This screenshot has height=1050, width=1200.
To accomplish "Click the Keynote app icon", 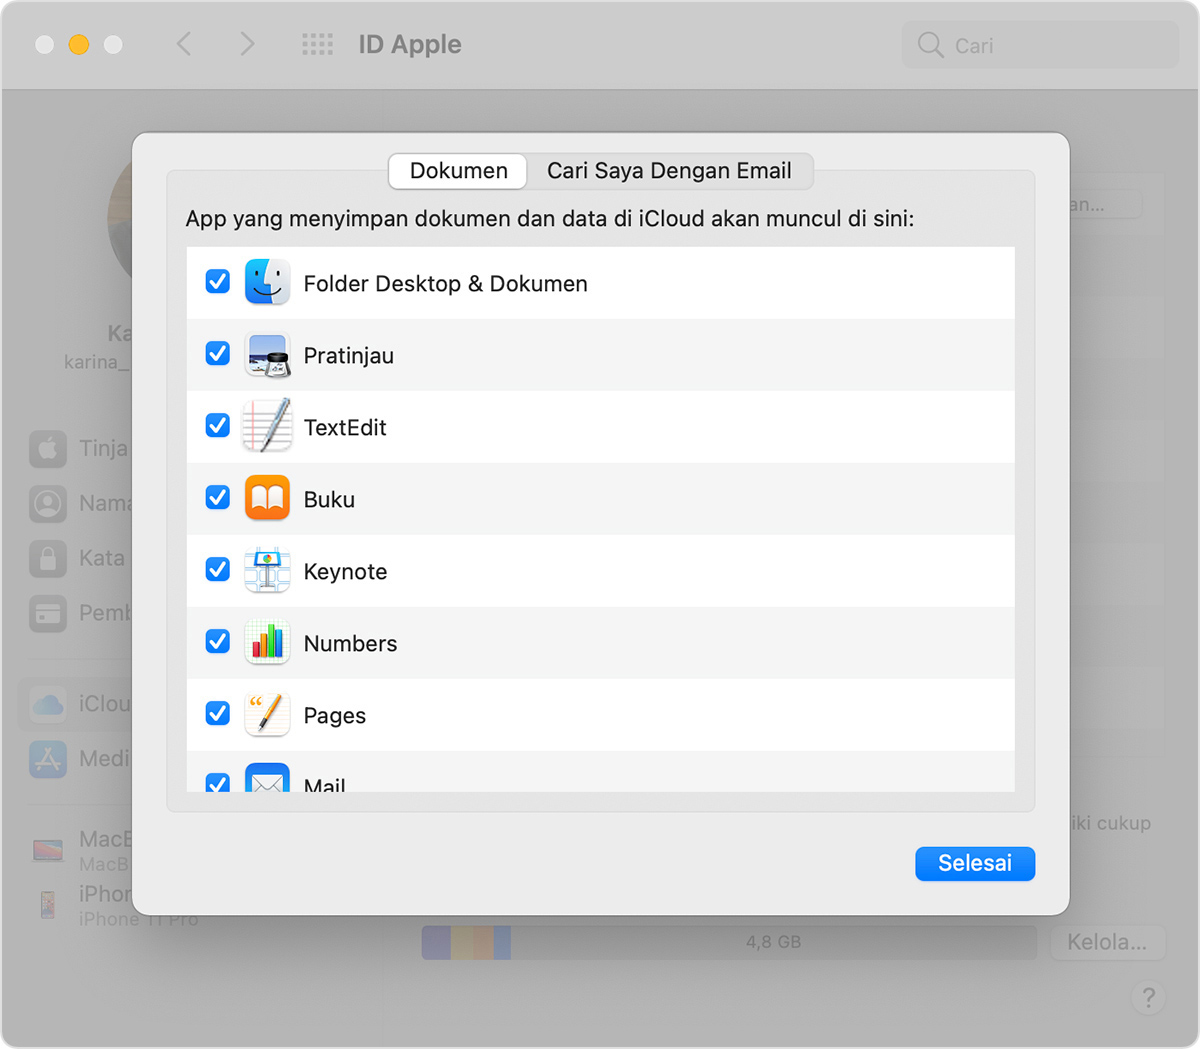I will click(x=267, y=570).
